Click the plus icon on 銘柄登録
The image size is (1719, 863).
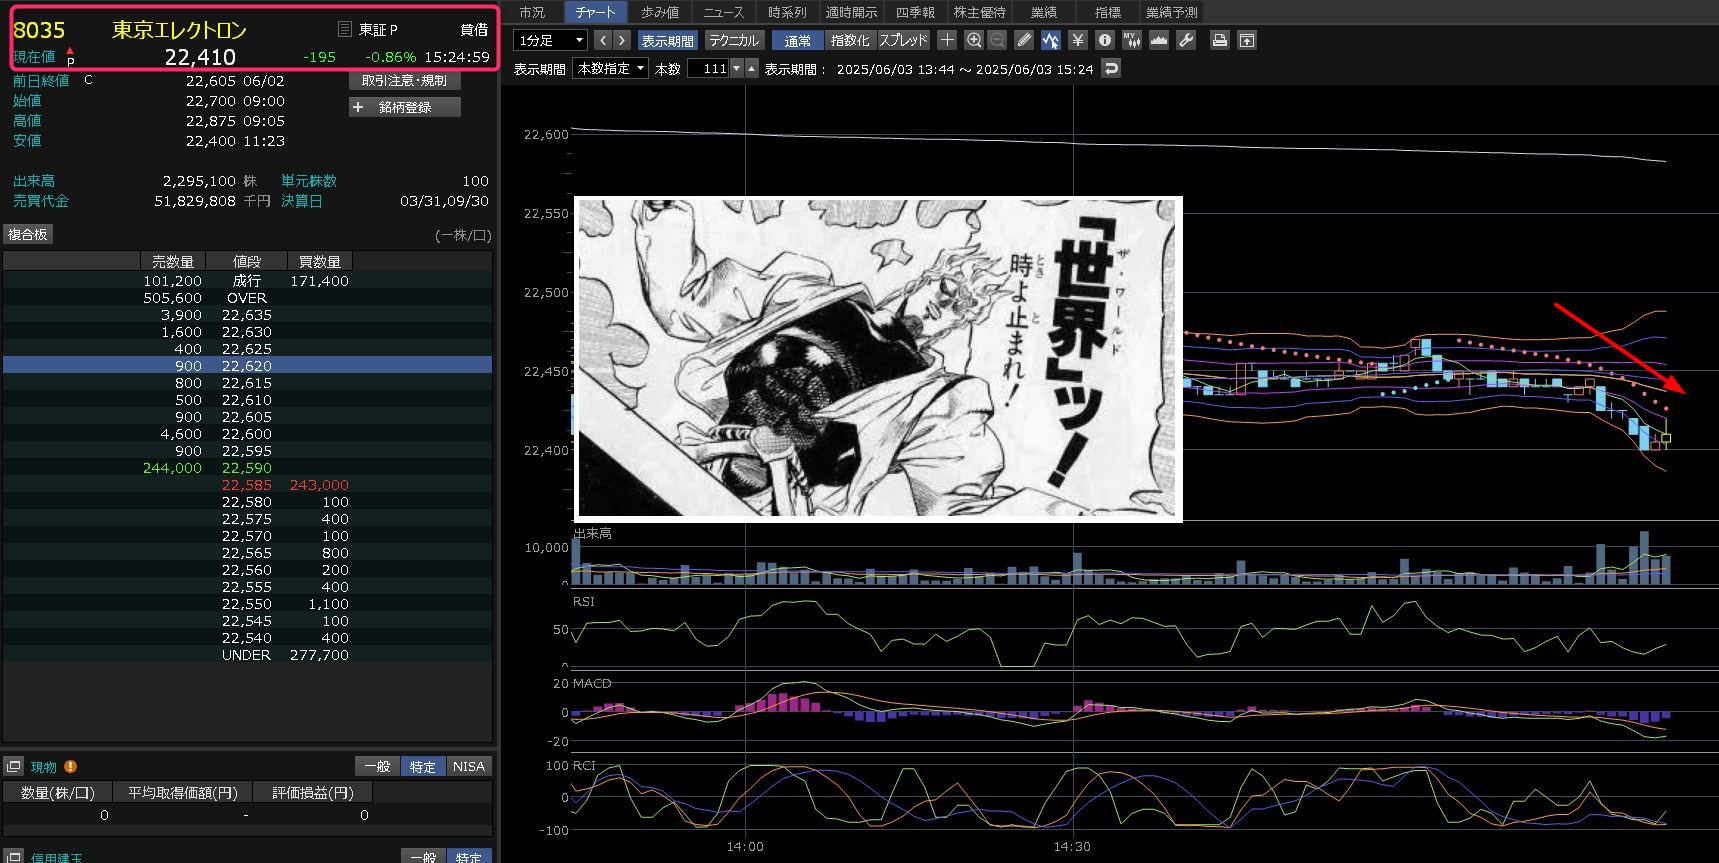(x=358, y=107)
